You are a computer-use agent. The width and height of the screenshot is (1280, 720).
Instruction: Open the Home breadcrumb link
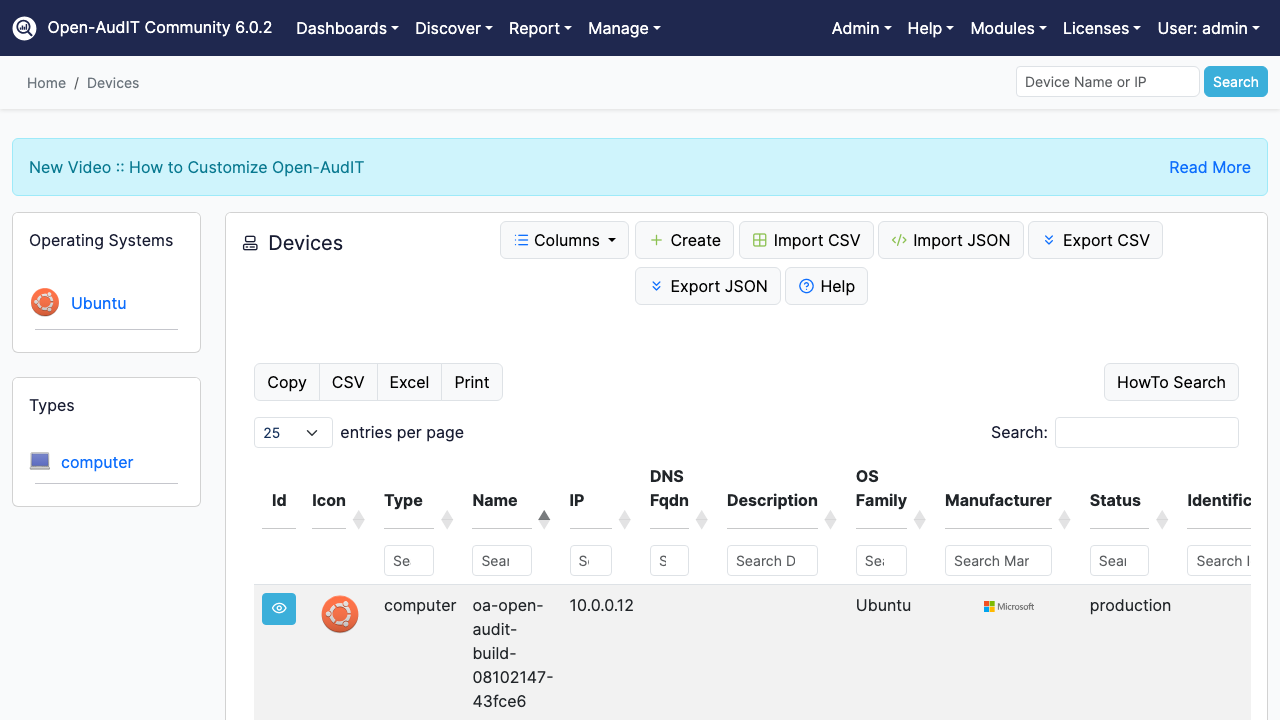[46, 83]
